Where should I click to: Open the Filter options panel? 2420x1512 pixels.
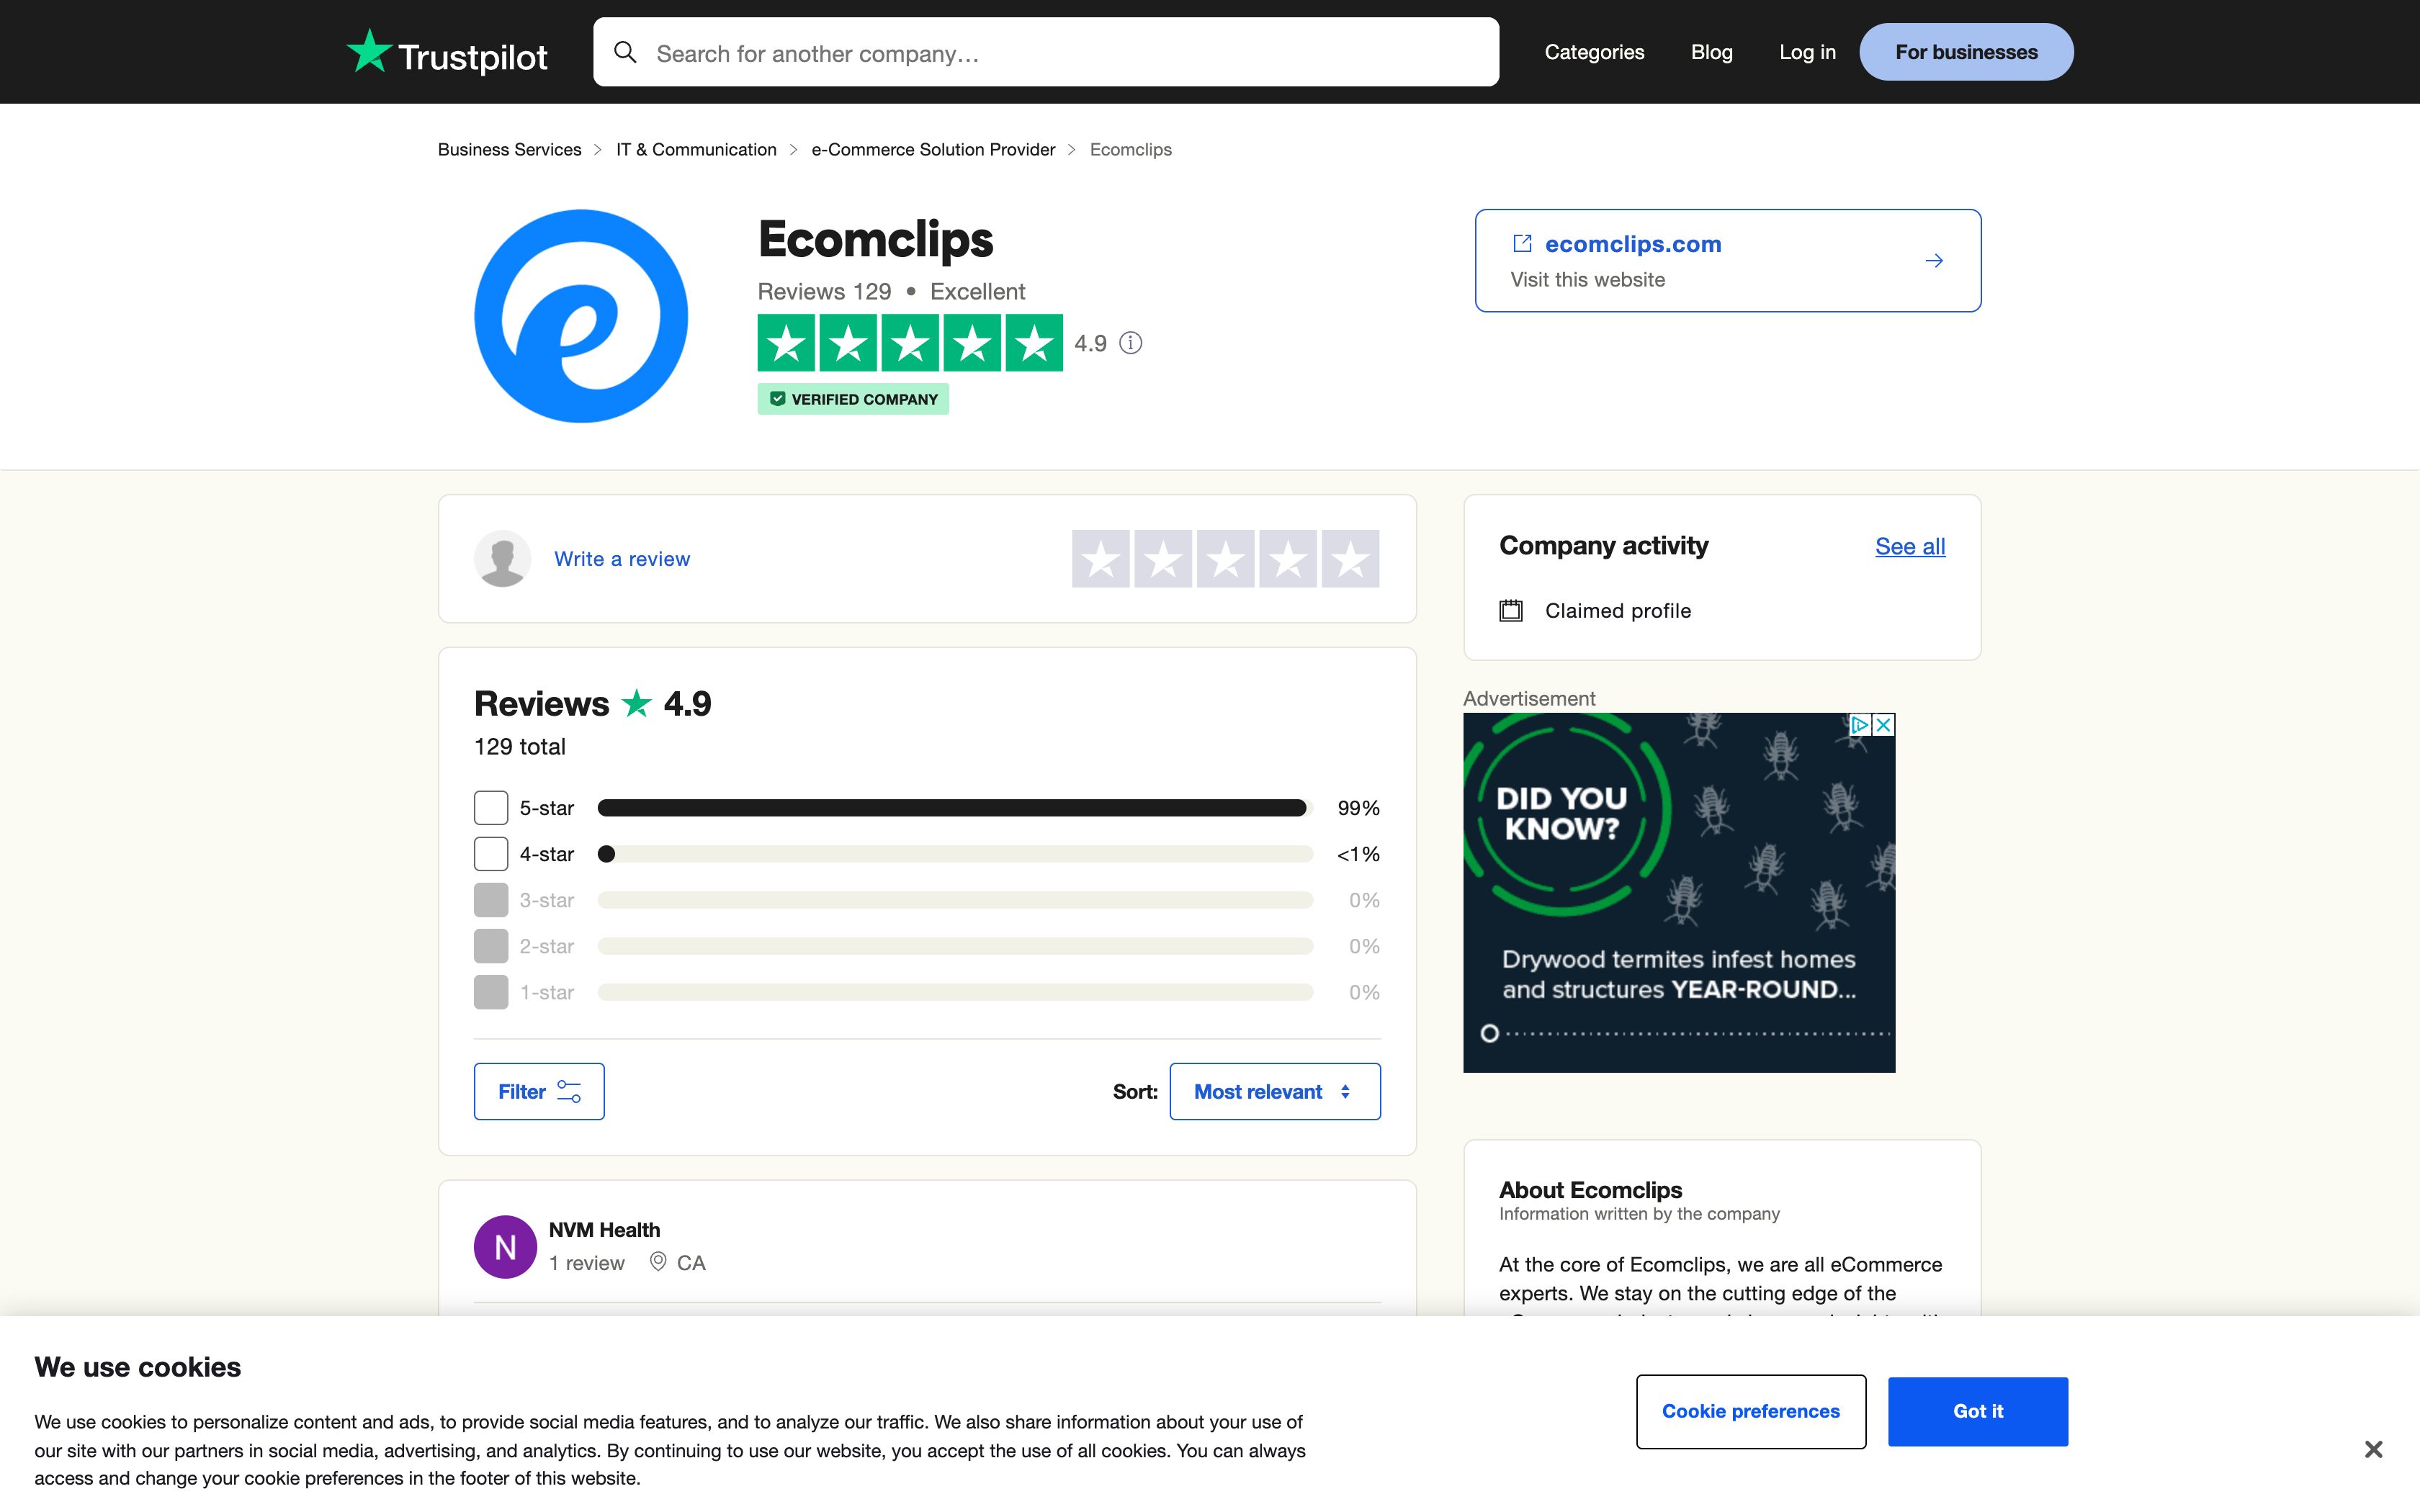click(x=538, y=1091)
